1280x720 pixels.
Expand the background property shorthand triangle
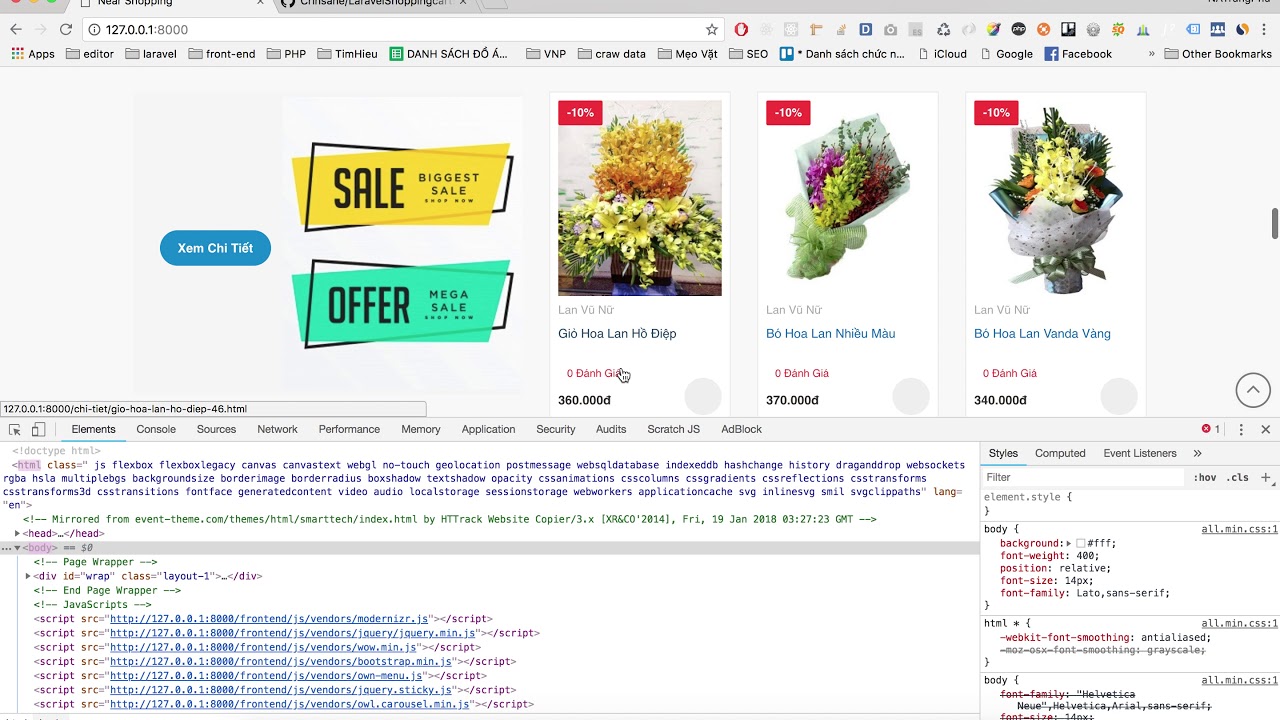[x=1069, y=543]
